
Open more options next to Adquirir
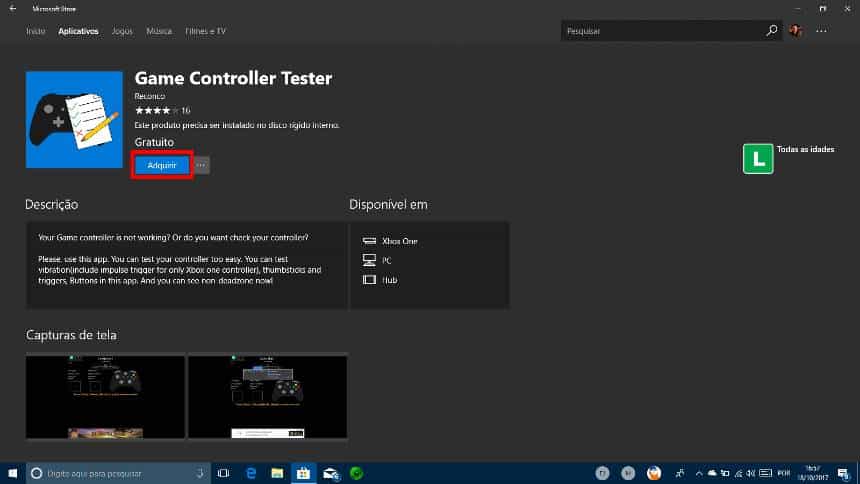click(201, 165)
